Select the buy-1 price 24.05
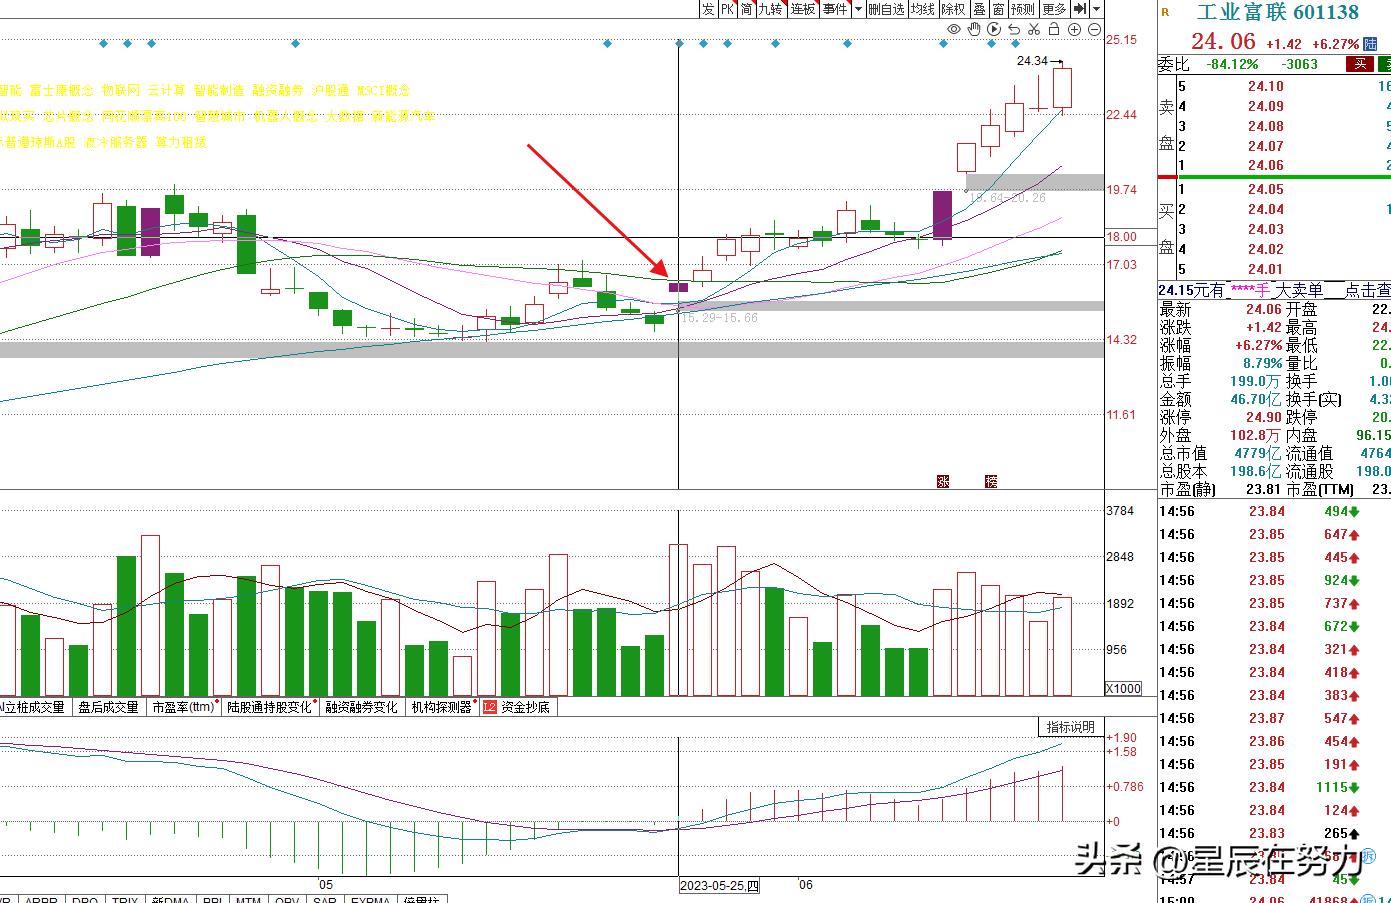The width and height of the screenshot is (1391, 903). point(1265,189)
